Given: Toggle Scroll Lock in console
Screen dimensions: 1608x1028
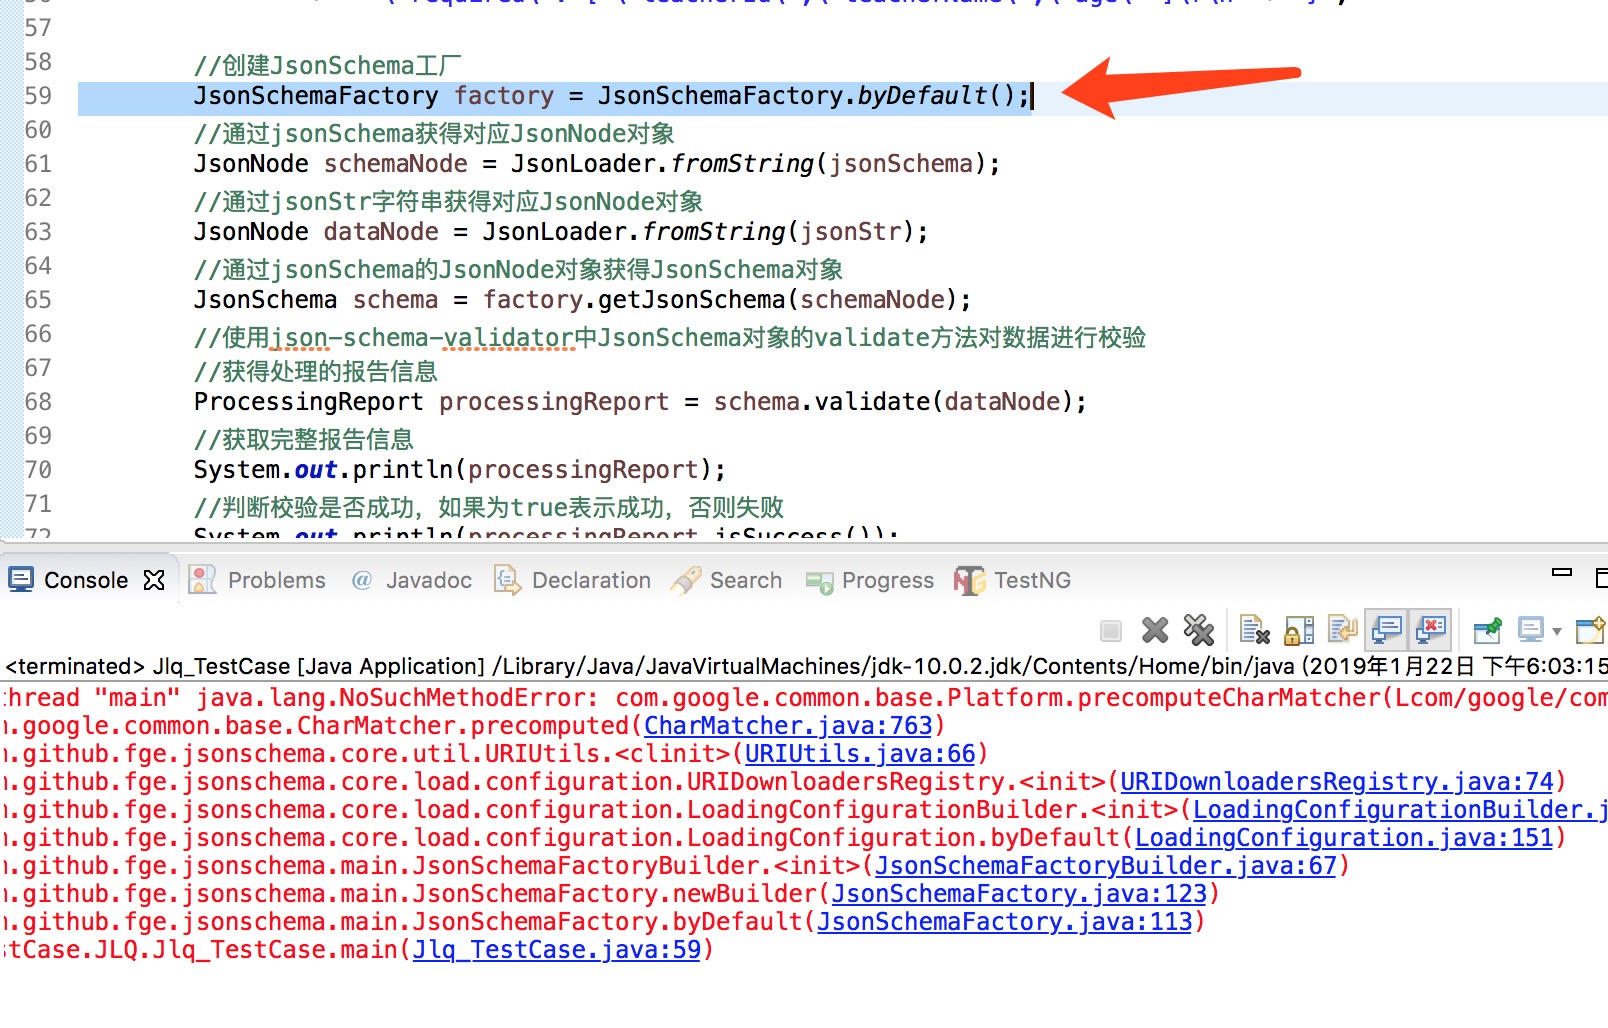Looking at the screenshot, I should [x=1299, y=630].
